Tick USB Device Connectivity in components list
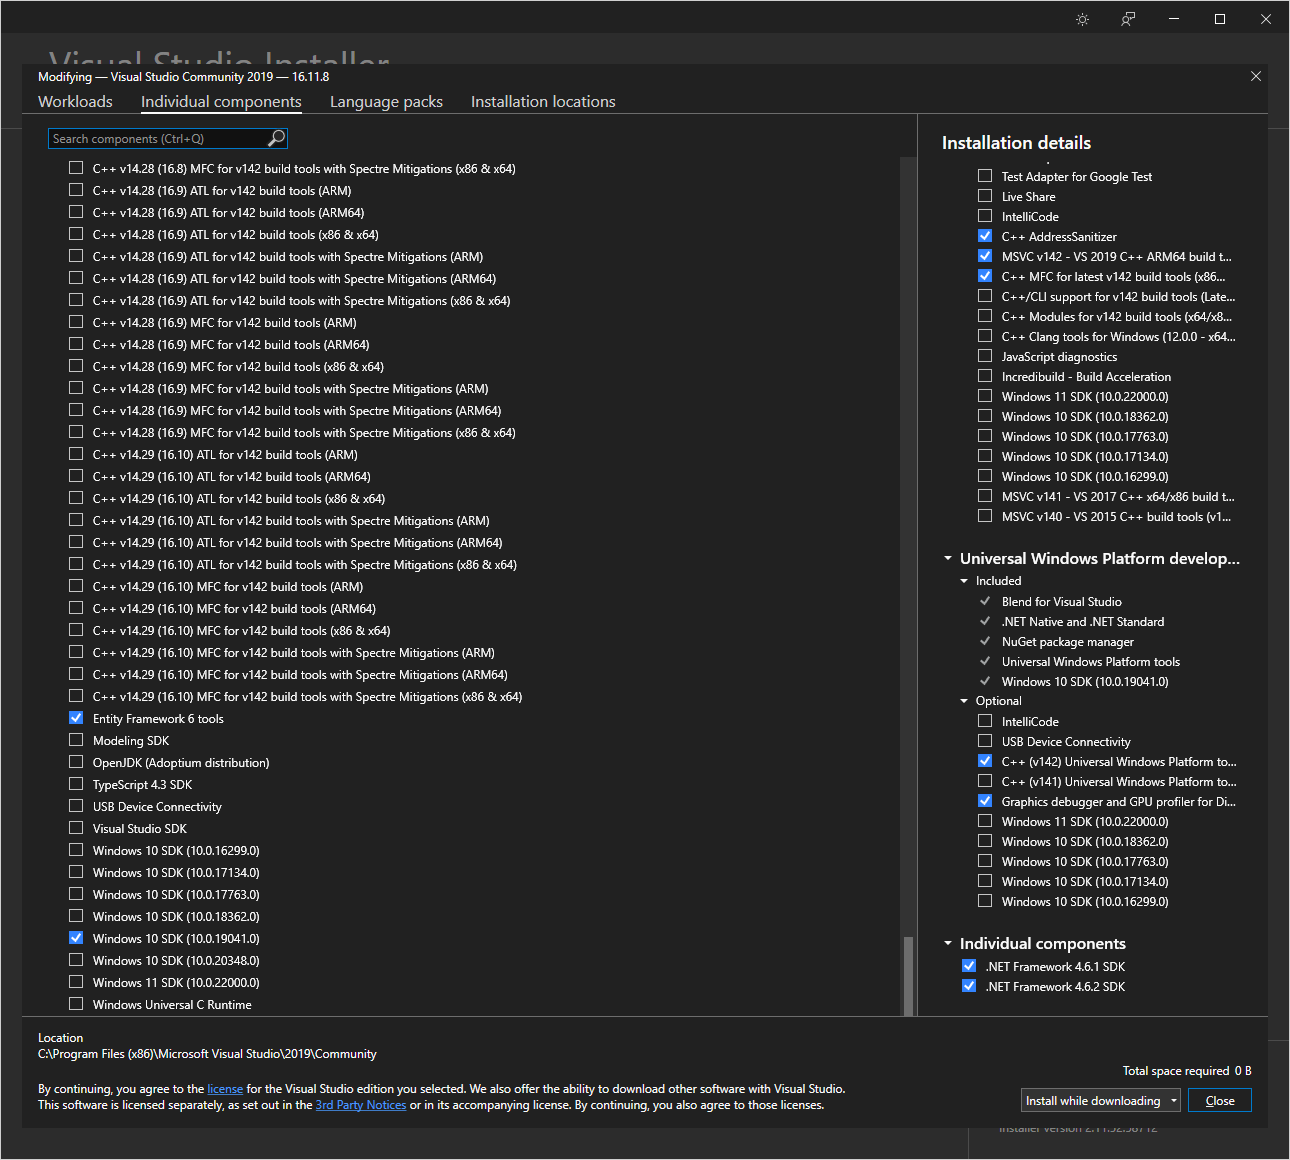 [x=76, y=806]
